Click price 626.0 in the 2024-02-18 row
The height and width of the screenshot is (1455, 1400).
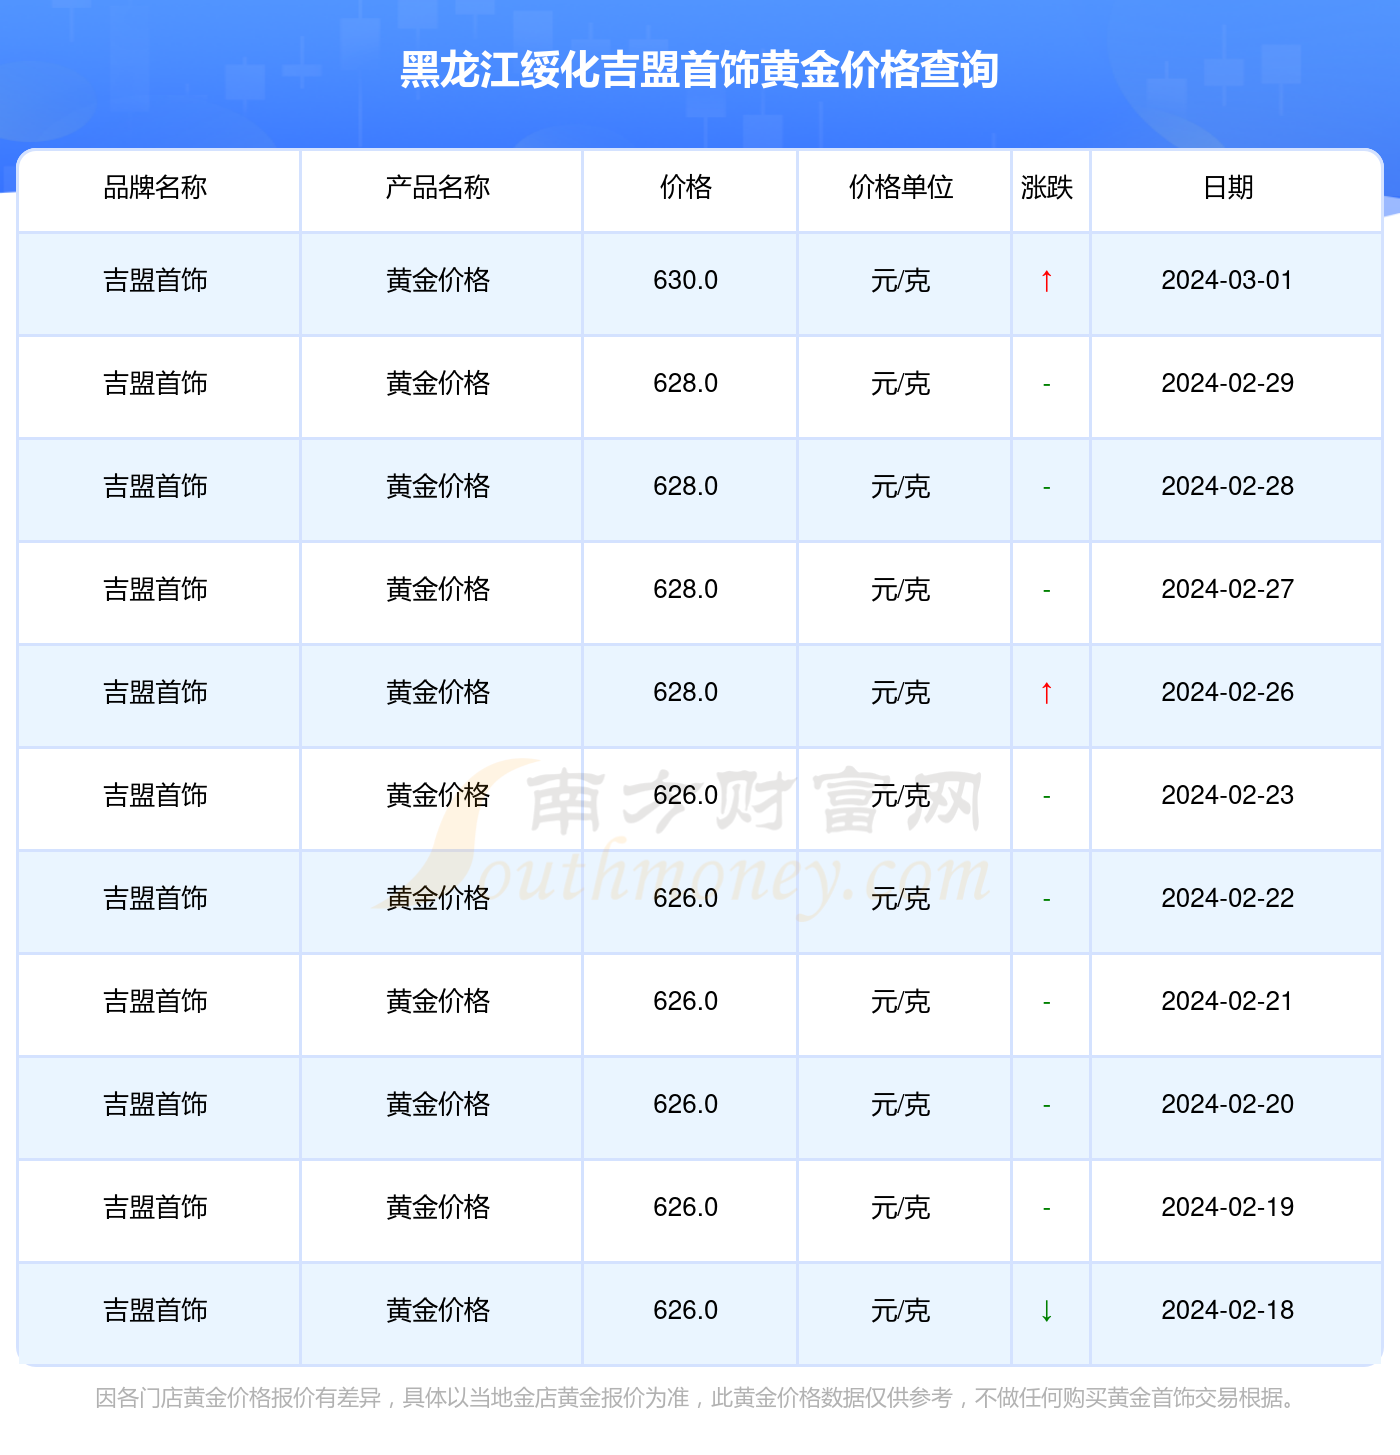click(686, 1311)
